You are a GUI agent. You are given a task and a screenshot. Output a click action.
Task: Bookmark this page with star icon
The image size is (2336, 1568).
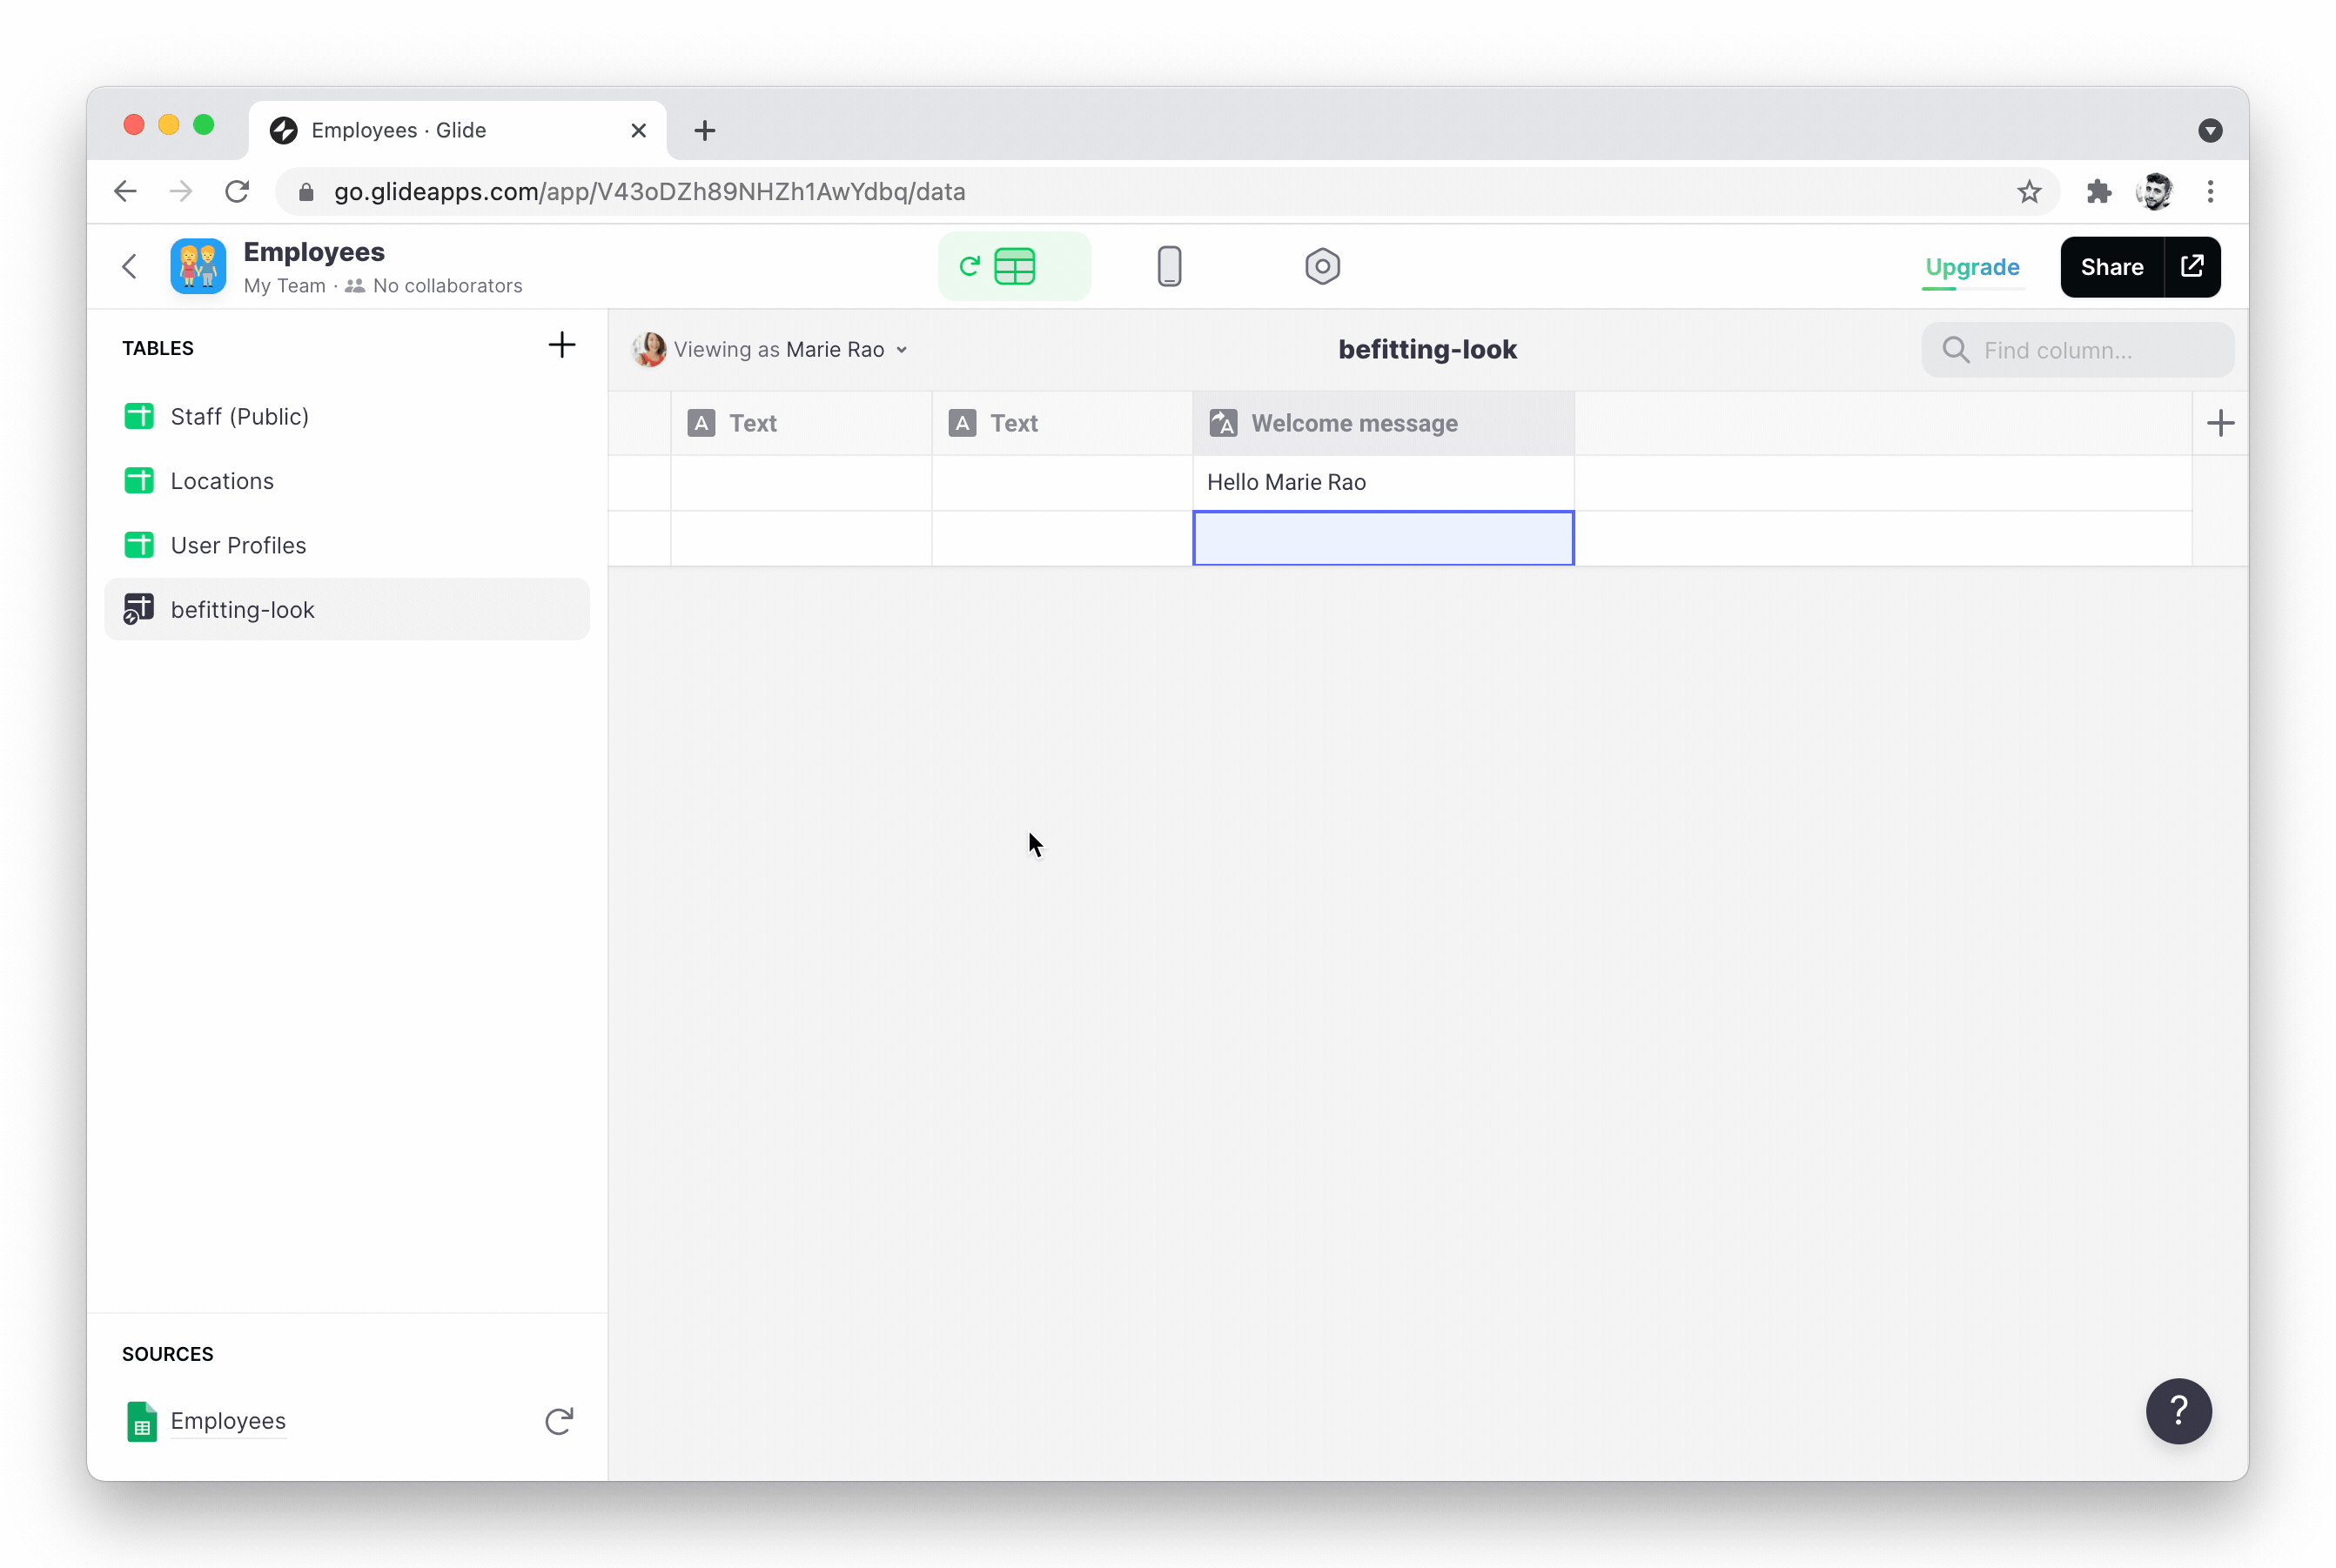[2028, 191]
